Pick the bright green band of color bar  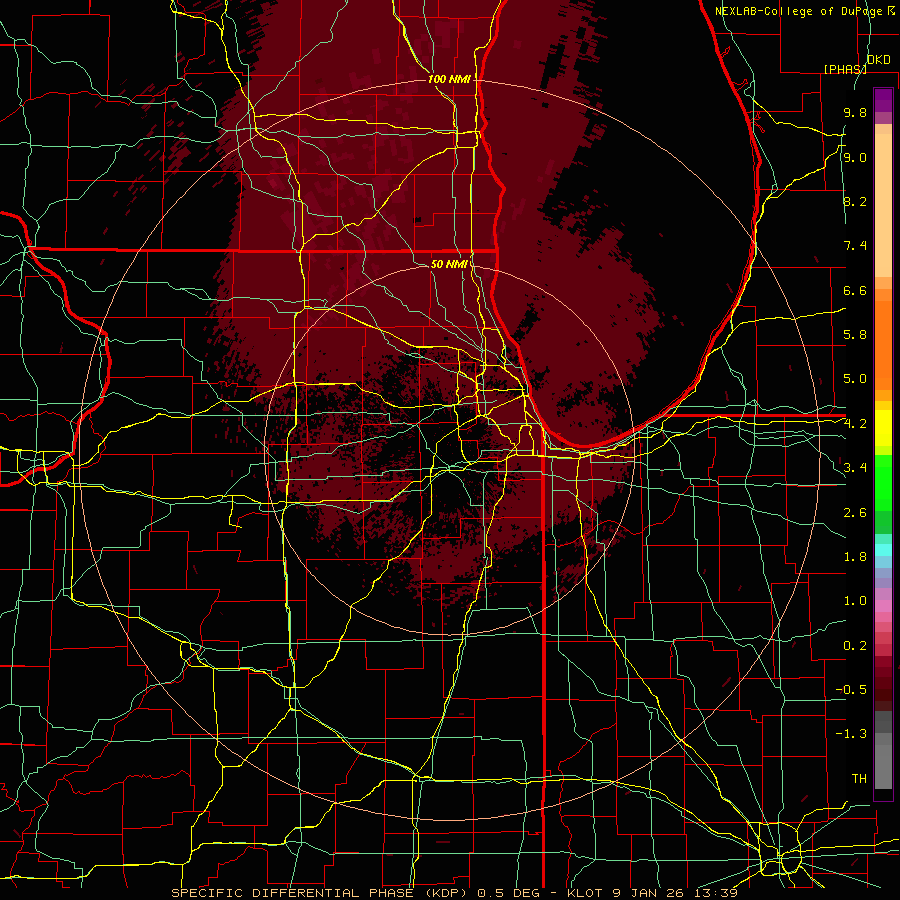point(883,482)
